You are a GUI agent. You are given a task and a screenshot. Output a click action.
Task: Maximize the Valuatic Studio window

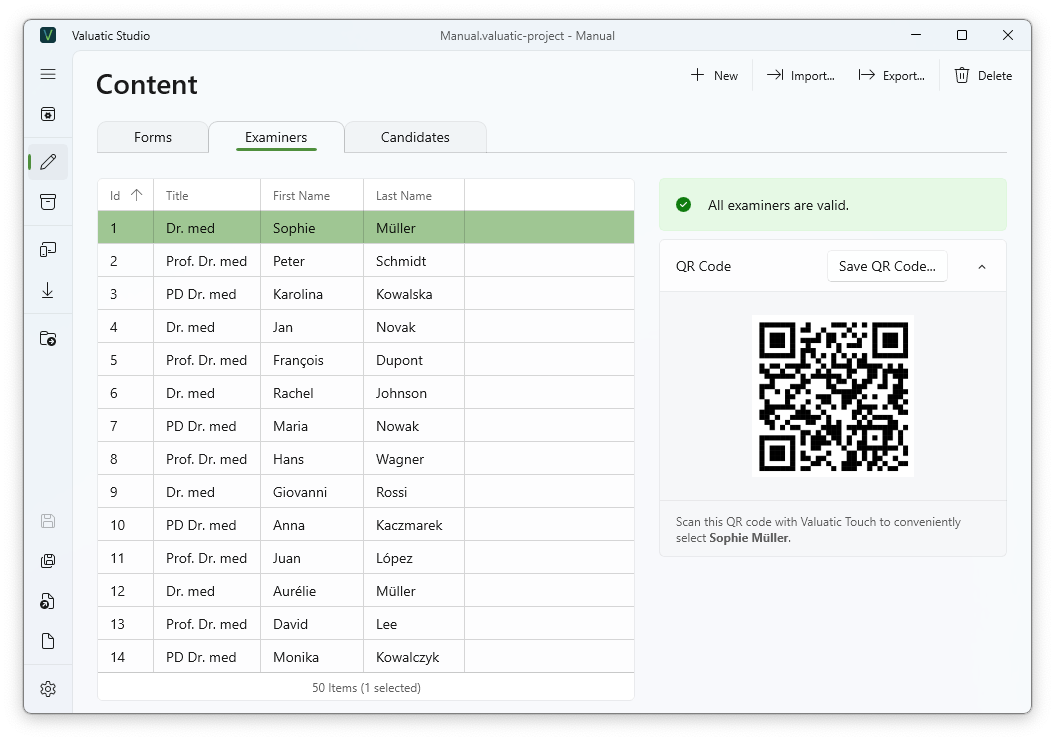click(x=961, y=35)
